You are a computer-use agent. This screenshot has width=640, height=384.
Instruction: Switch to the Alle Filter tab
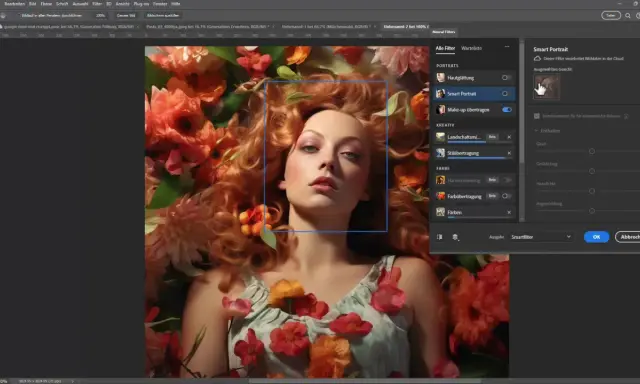point(445,48)
